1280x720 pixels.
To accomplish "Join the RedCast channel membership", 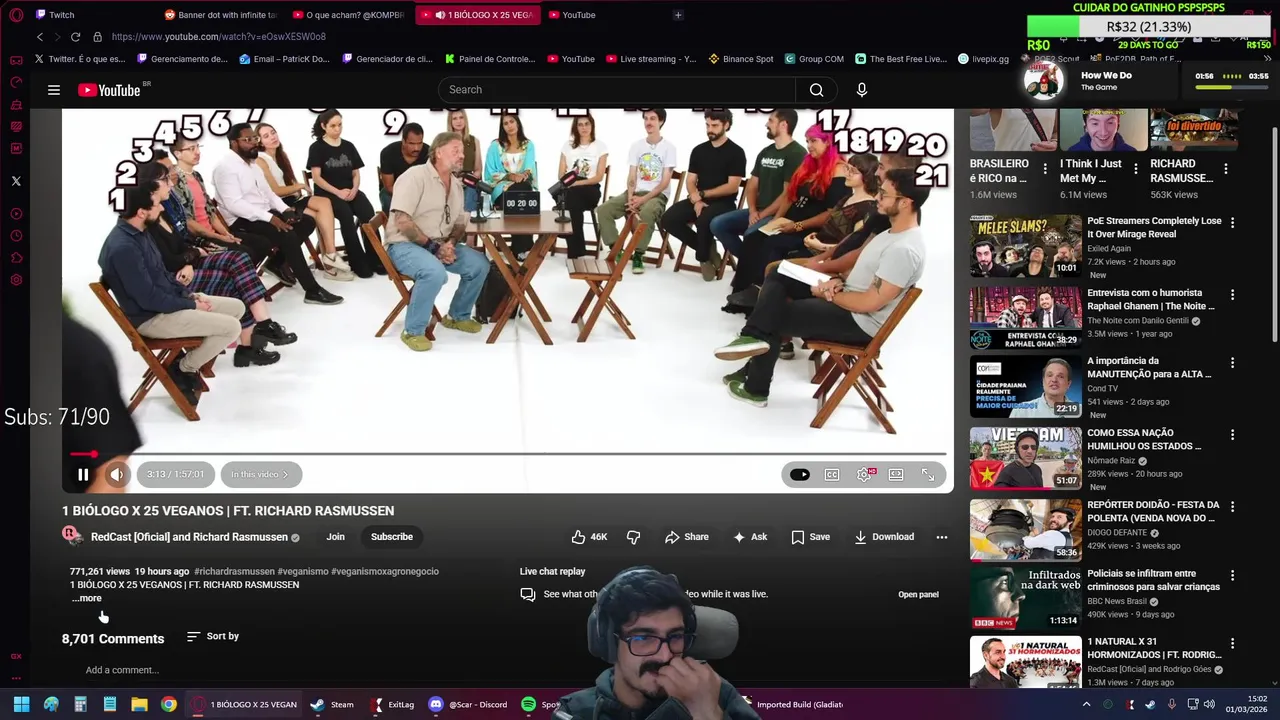I will coord(335,537).
